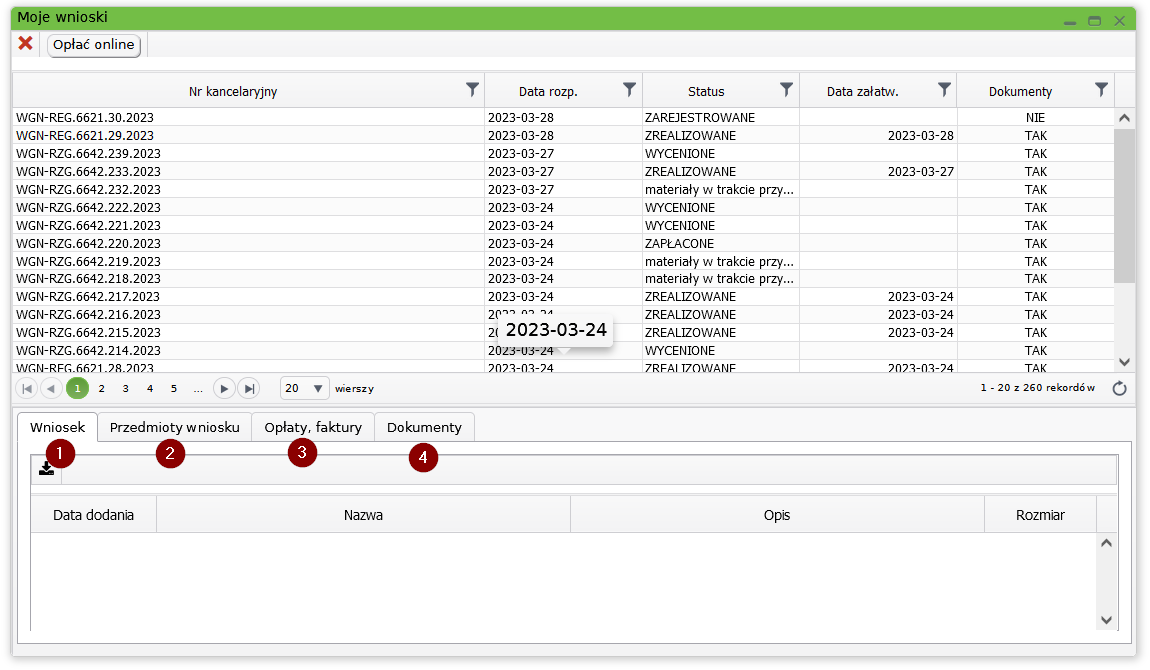
Task: Open filter for Data rozp. column
Action: (x=630, y=90)
